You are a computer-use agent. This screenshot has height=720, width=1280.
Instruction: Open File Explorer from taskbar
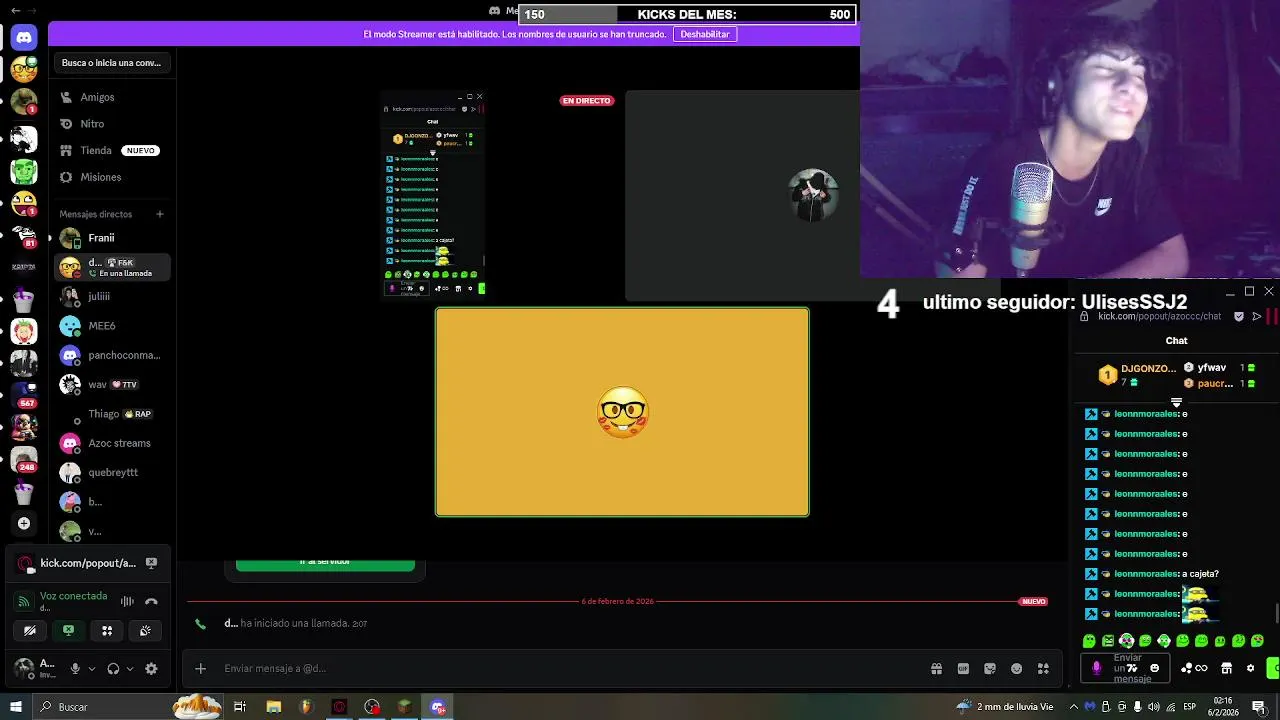[x=273, y=707]
